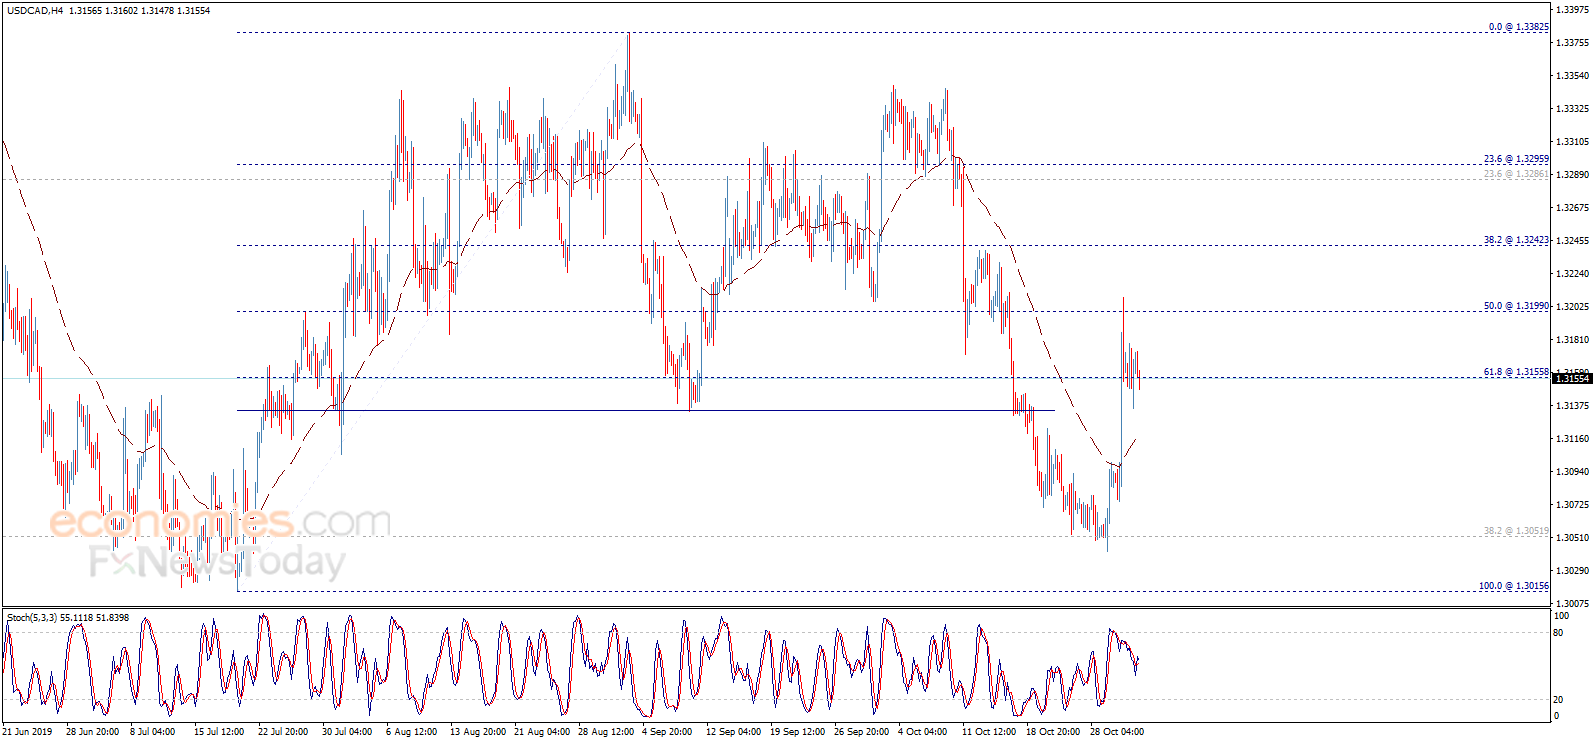Click the 1.30290 price axis value
1596x743 pixels.
pyautogui.click(x=1573, y=571)
